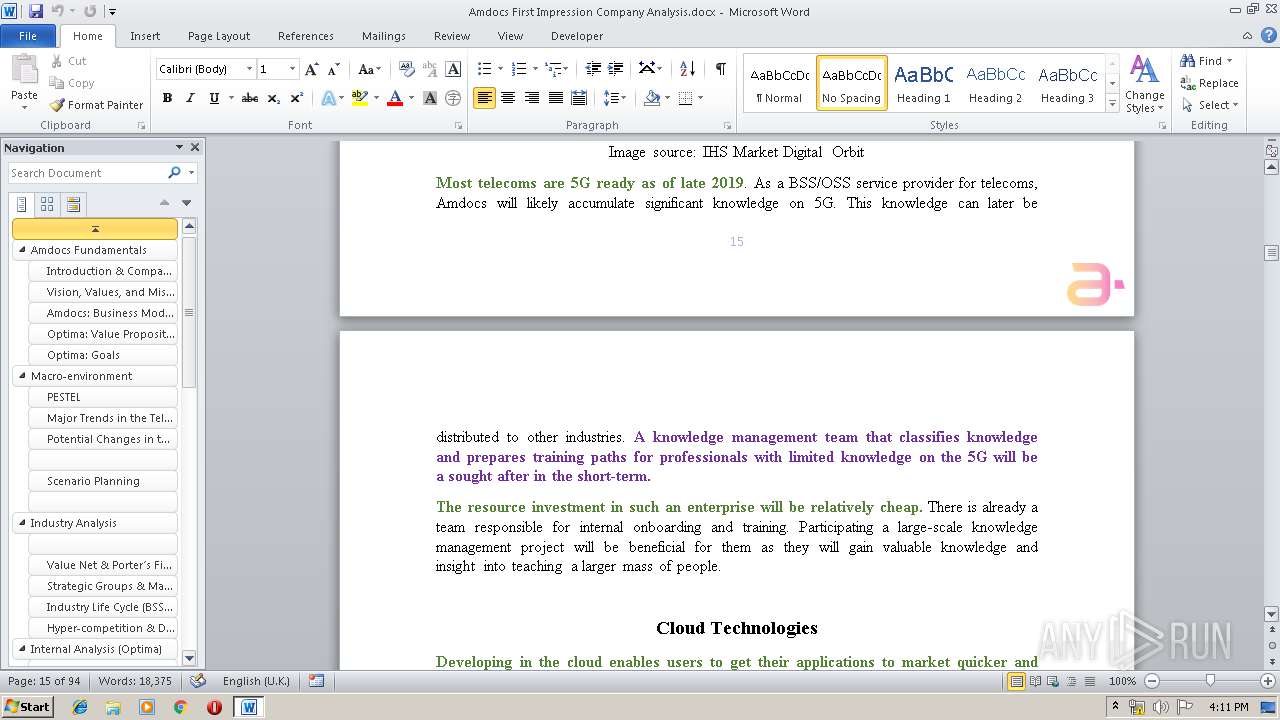The image size is (1280, 720).
Task: Click Grow Font icon
Action: coord(312,69)
